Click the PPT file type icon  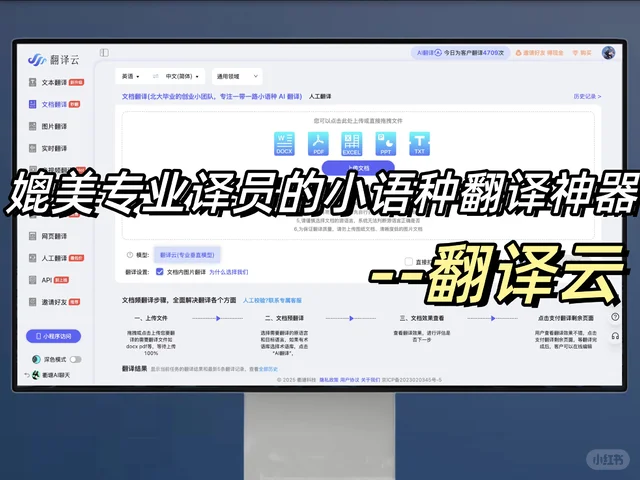click(x=386, y=144)
